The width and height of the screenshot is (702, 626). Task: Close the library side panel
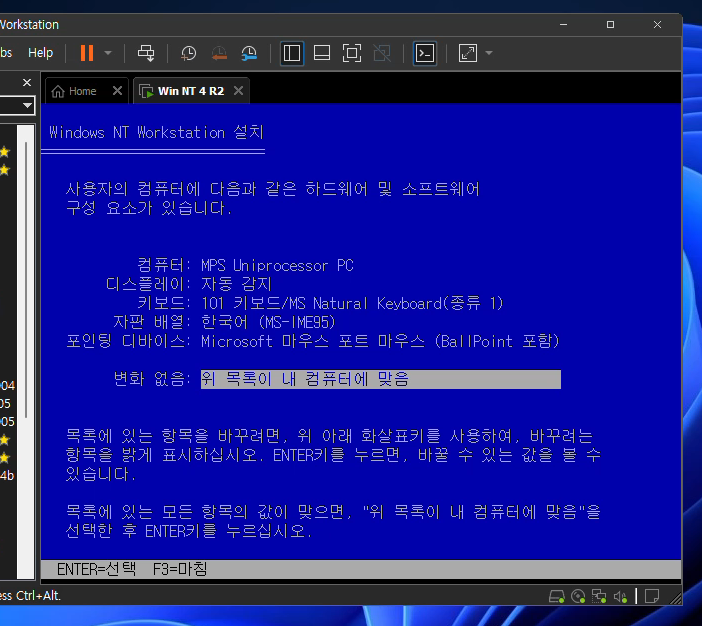(x=27, y=82)
